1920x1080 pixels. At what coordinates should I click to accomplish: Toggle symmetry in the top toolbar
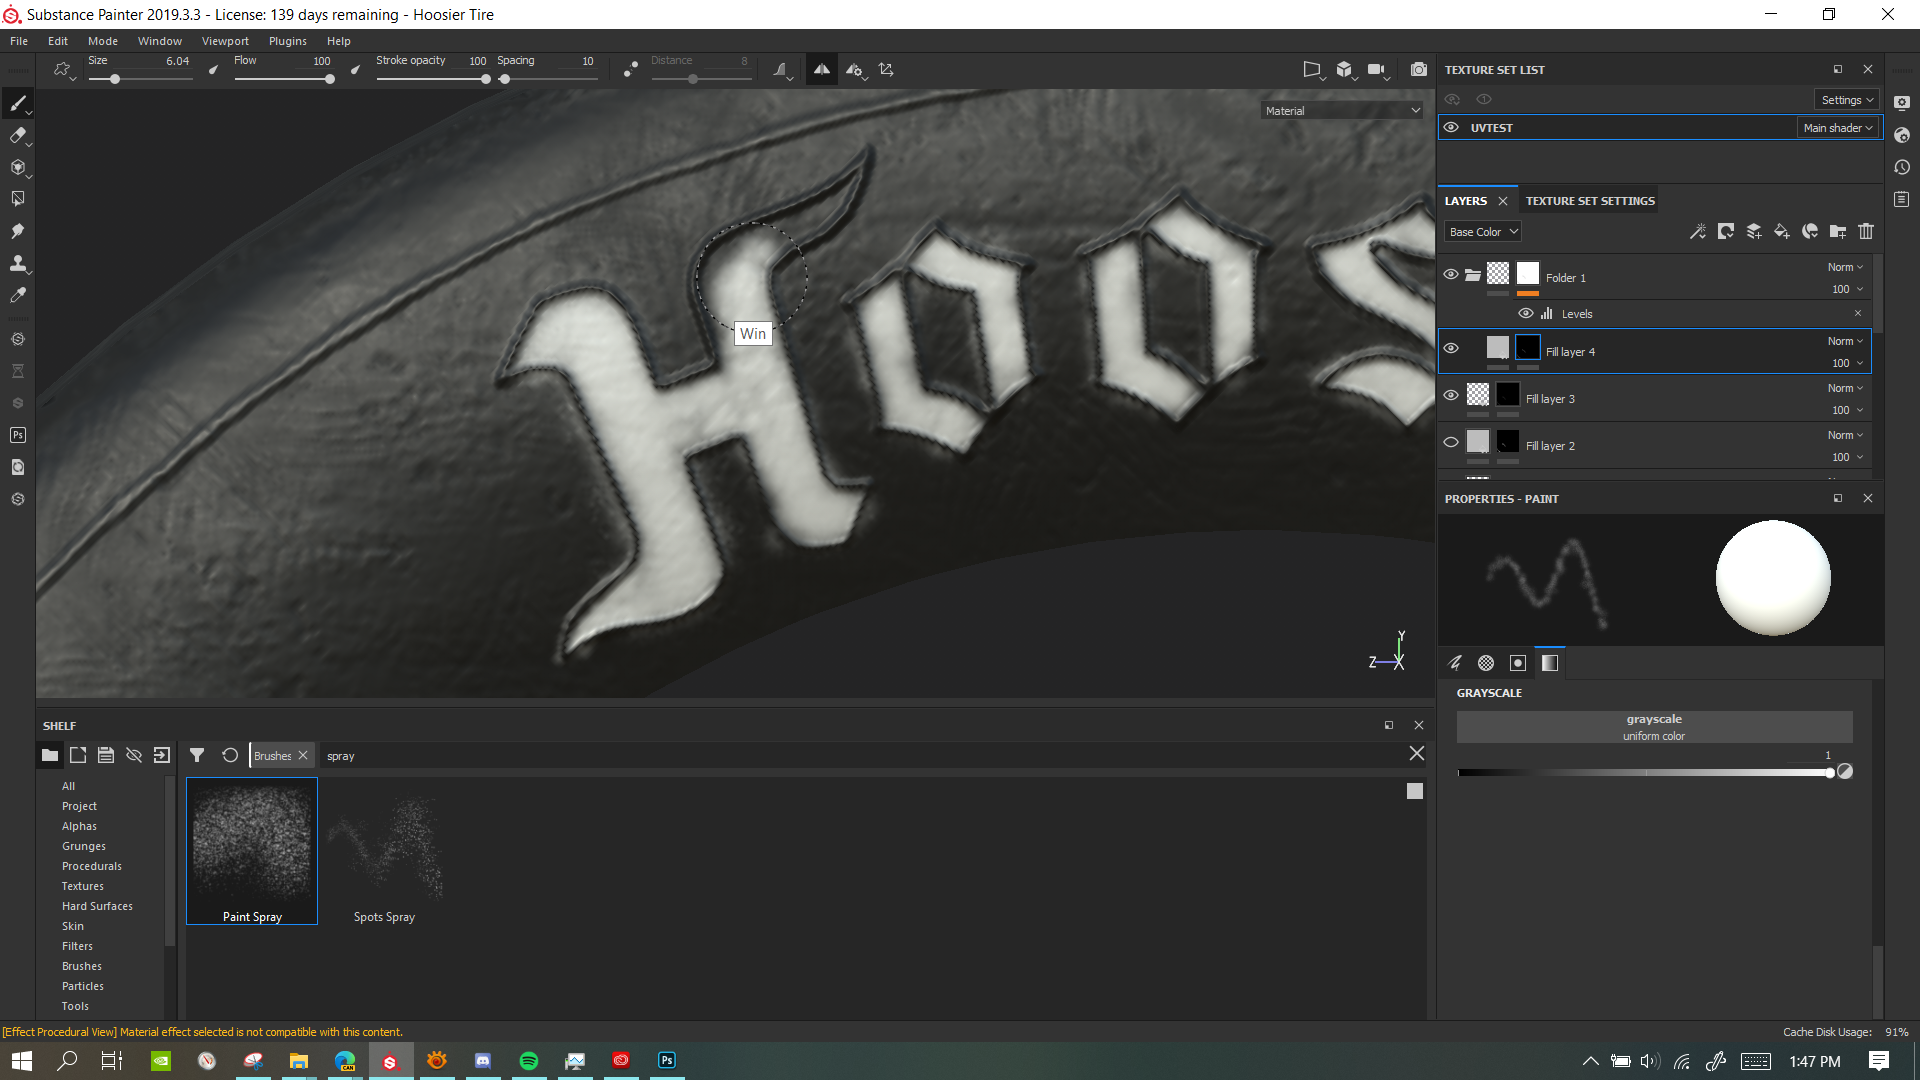pos(821,70)
